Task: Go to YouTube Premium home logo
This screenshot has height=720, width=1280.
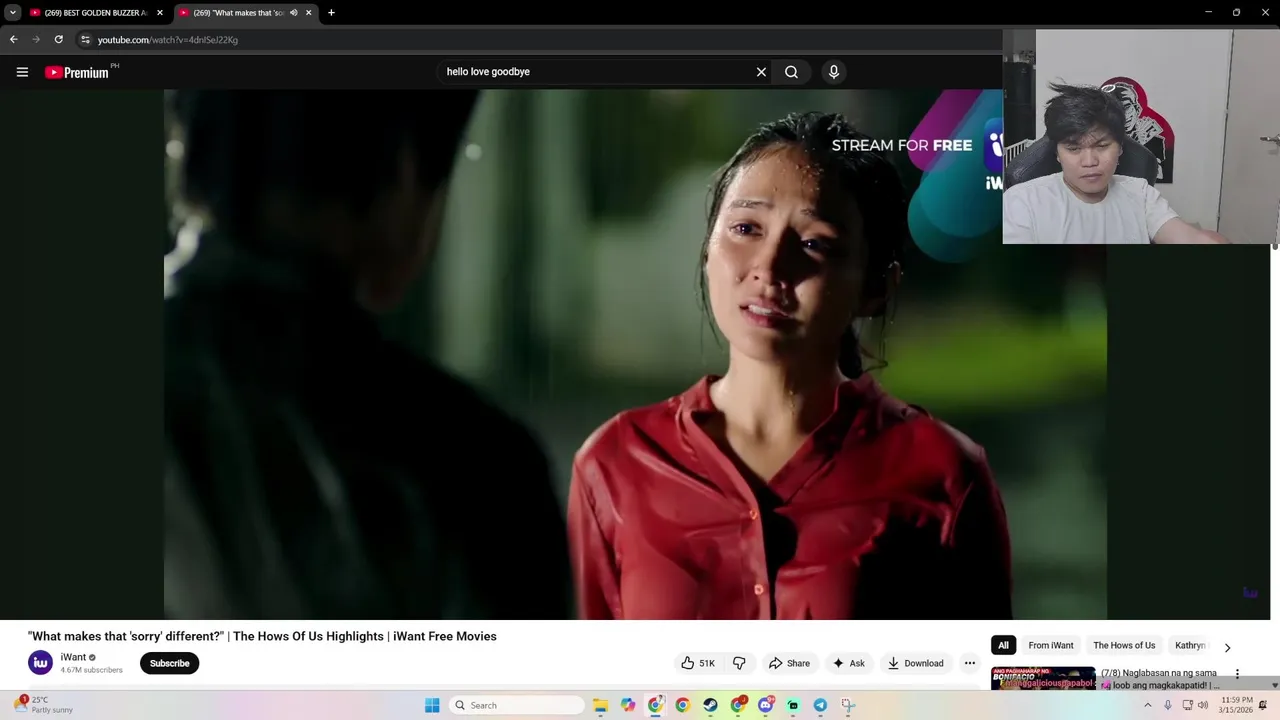Action: click(77, 72)
